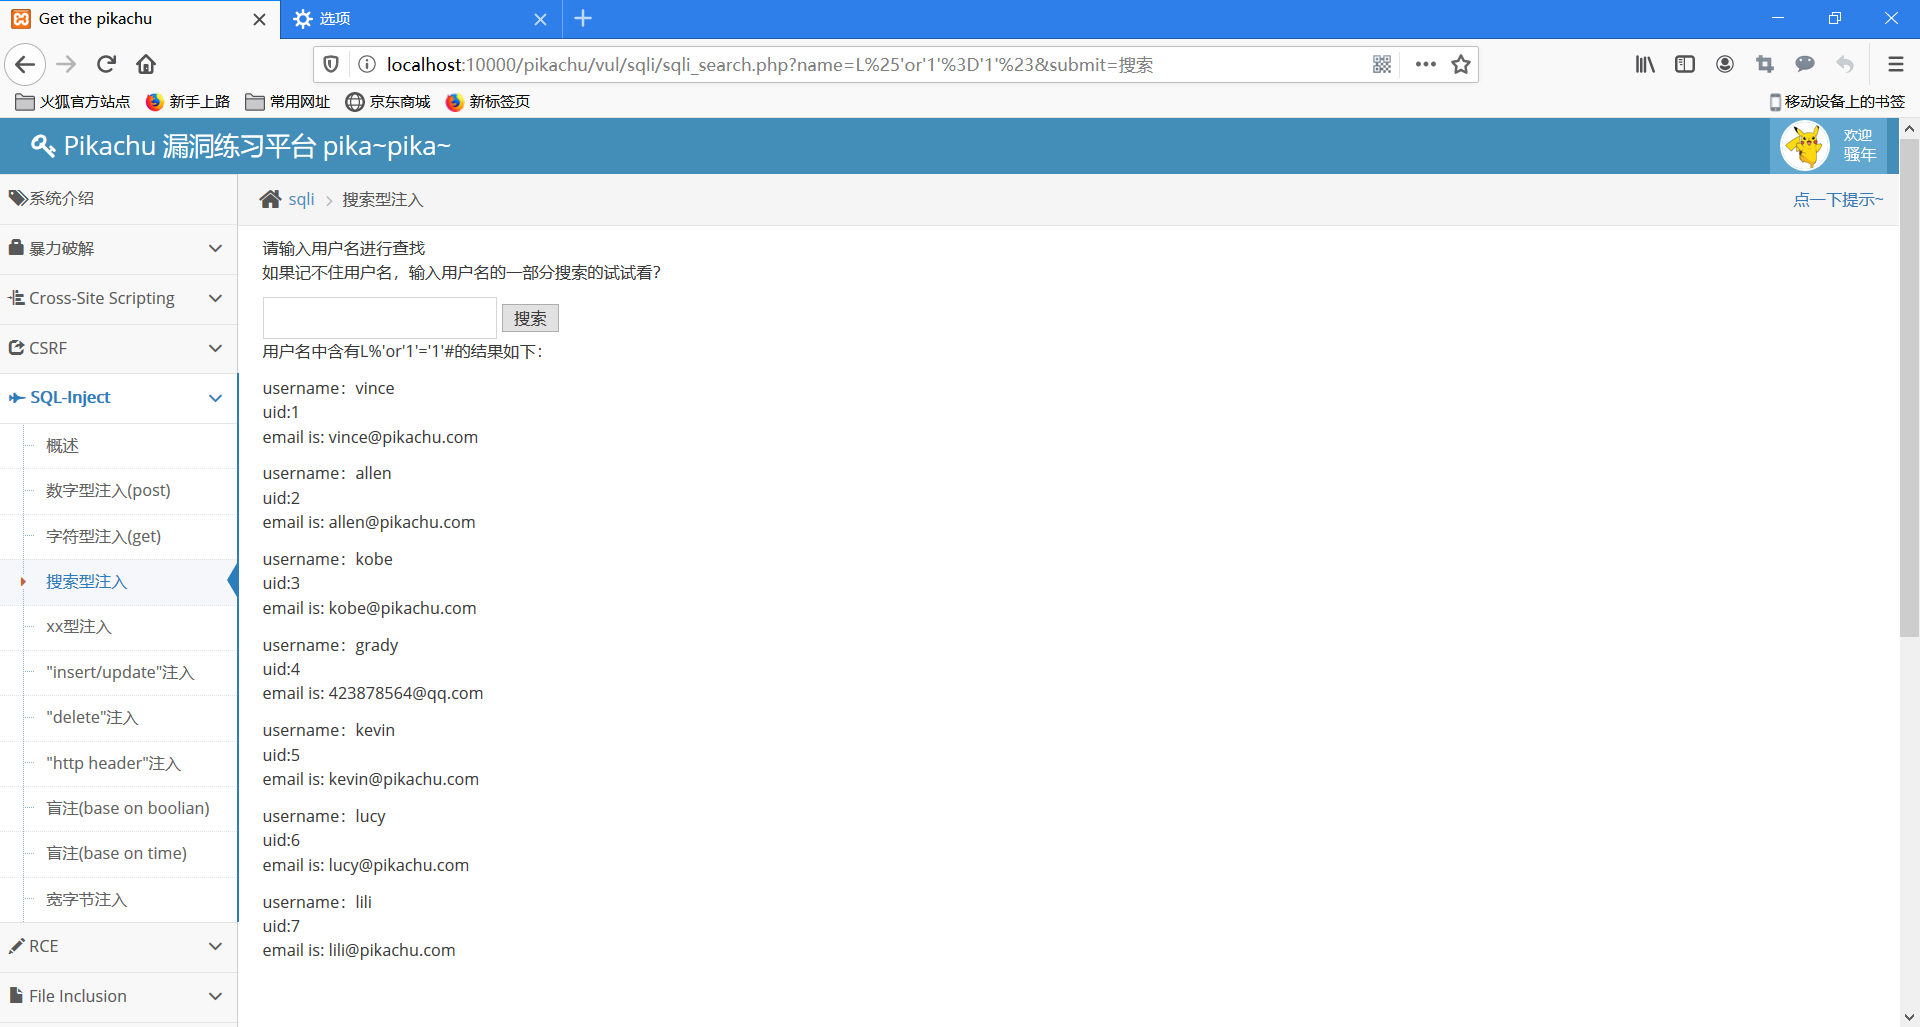Open the browser home page

(146, 64)
